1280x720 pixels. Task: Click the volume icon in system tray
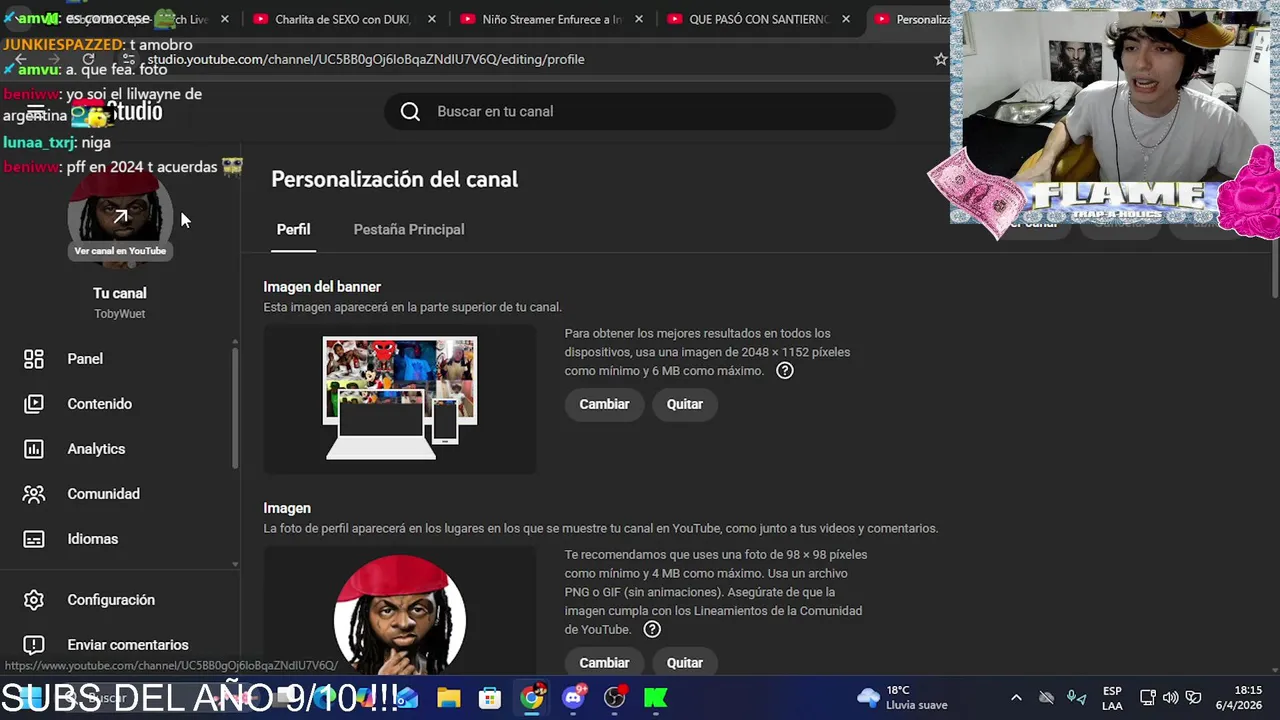1170,697
